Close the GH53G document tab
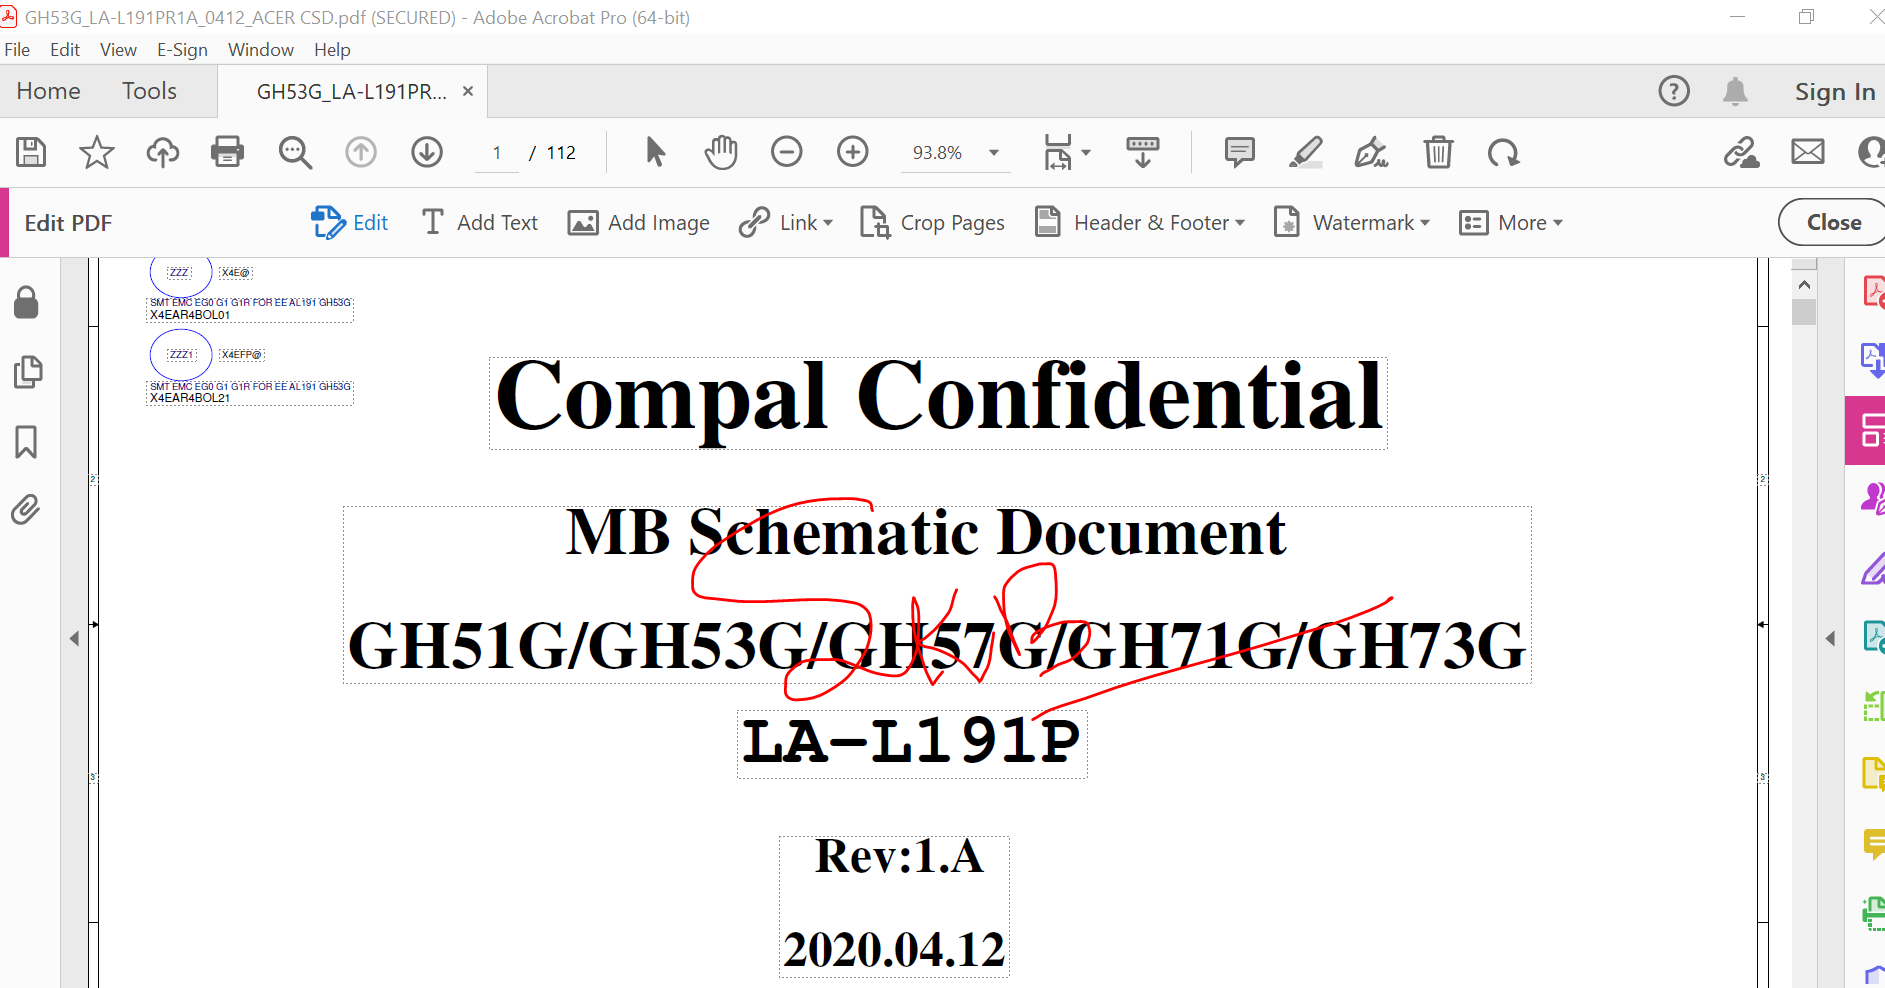1885x988 pixels. (468, 91)
